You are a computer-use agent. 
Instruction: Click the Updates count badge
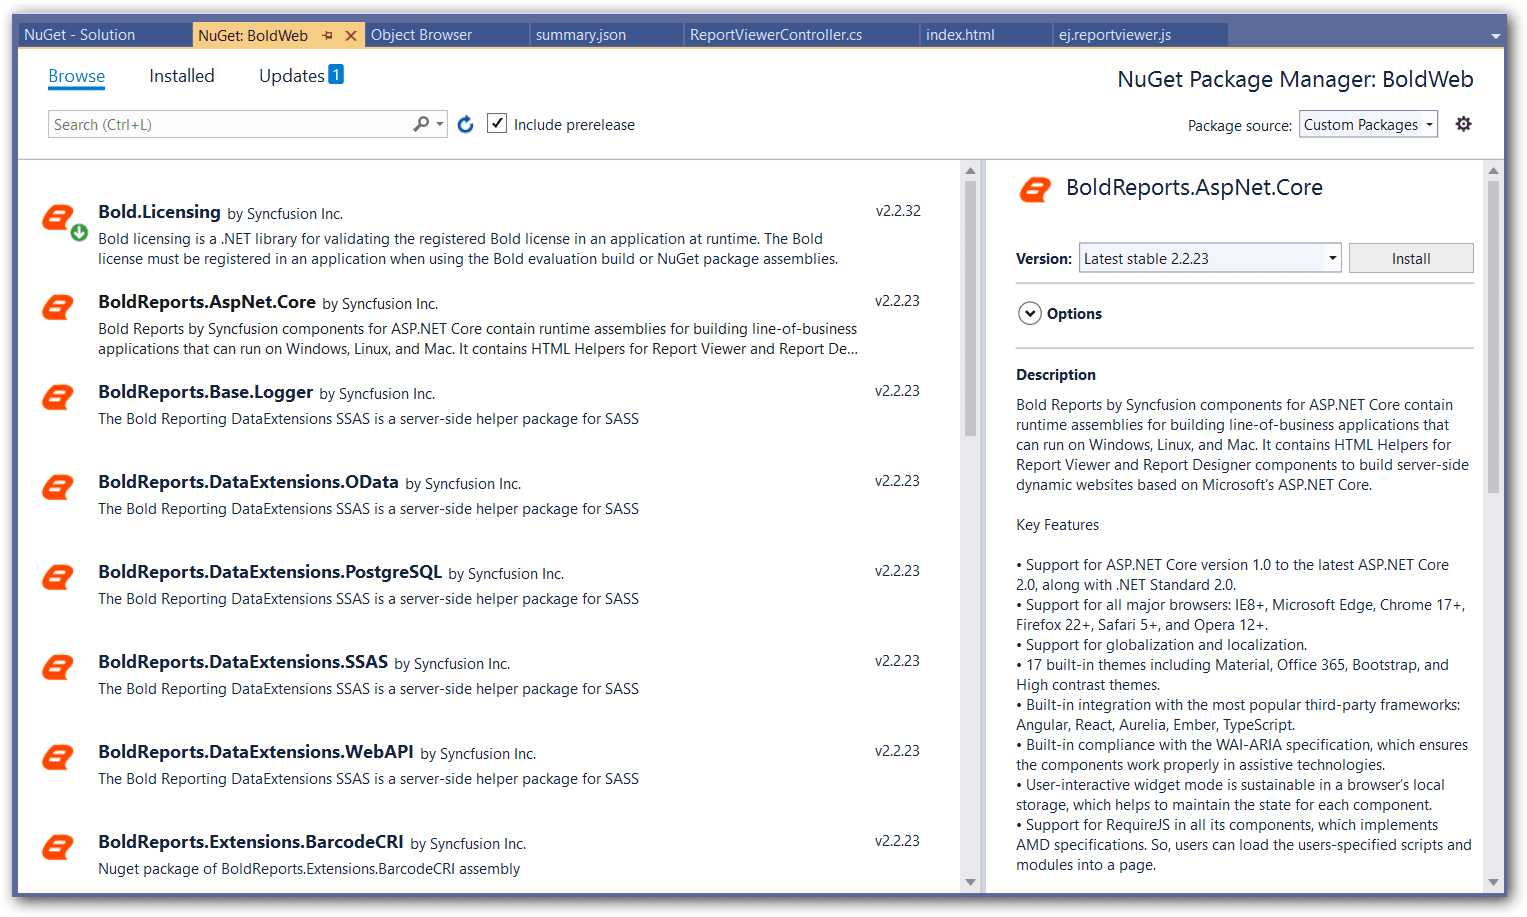click(x=336, y=74)
